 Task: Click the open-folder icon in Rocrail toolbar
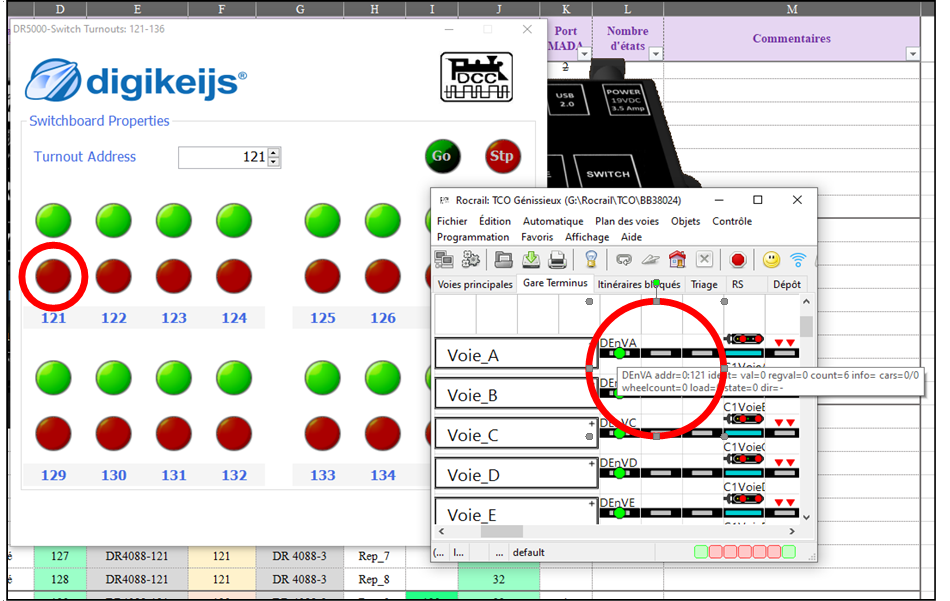point(503,260)
